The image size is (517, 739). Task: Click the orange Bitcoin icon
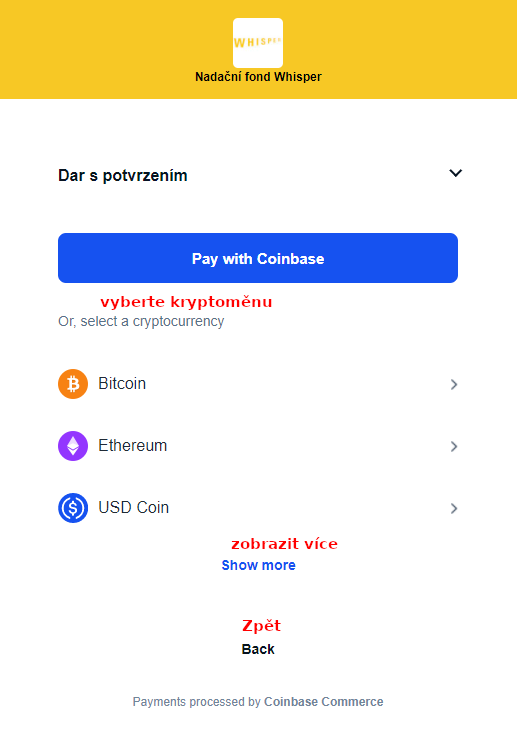point(73,384)
